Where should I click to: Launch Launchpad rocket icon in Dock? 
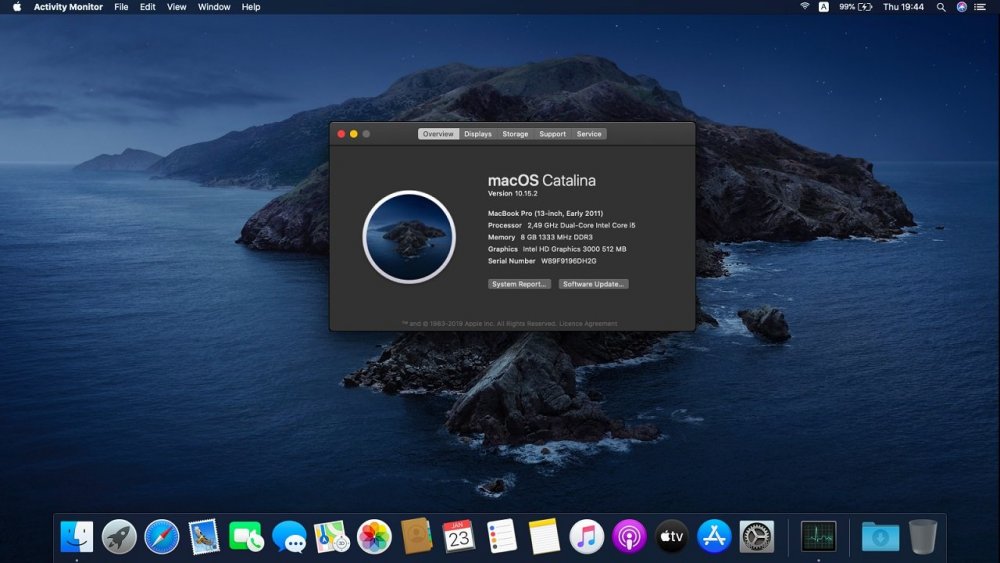point(119,536)
